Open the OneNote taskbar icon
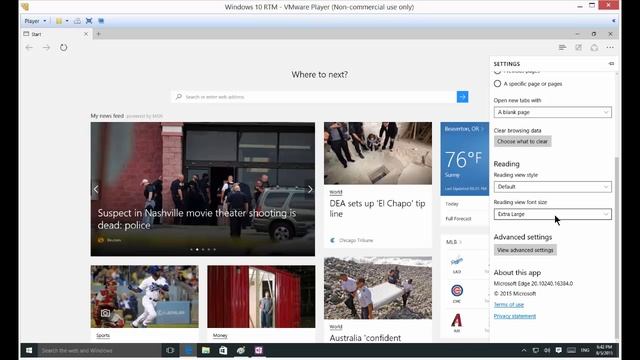The height and width of the screenshot is (360, 640). (258, 350)
